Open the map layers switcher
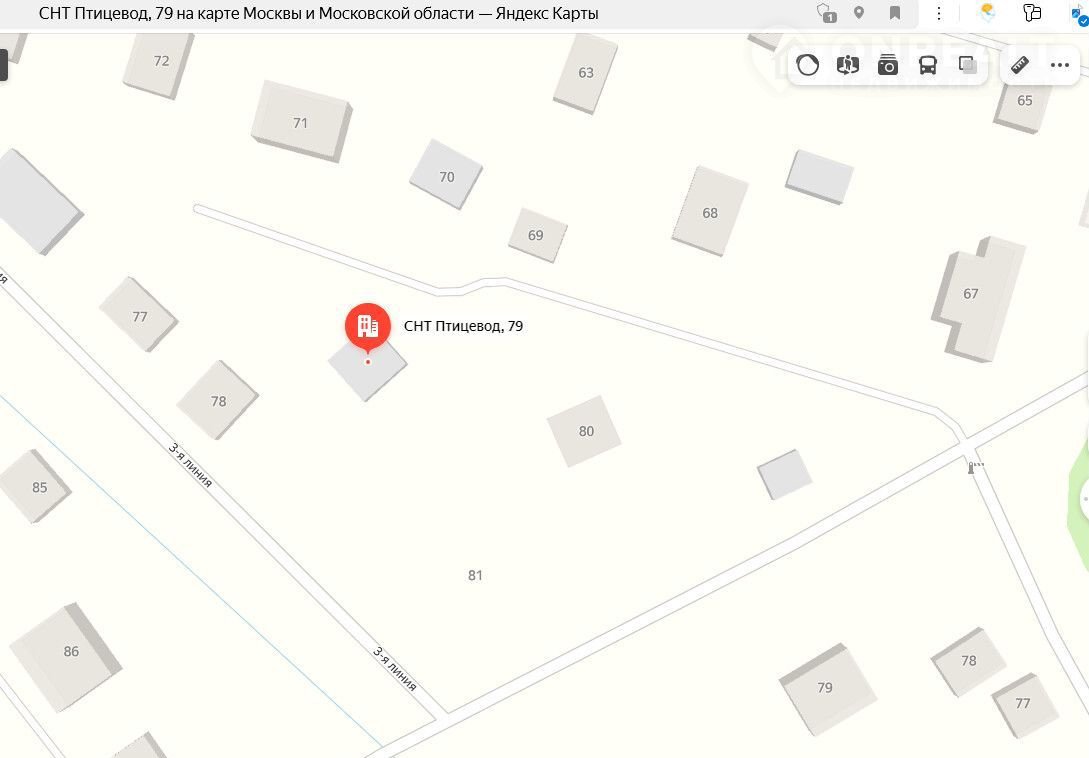Screen dimensions: 1089x758 (x=967, y=65)
